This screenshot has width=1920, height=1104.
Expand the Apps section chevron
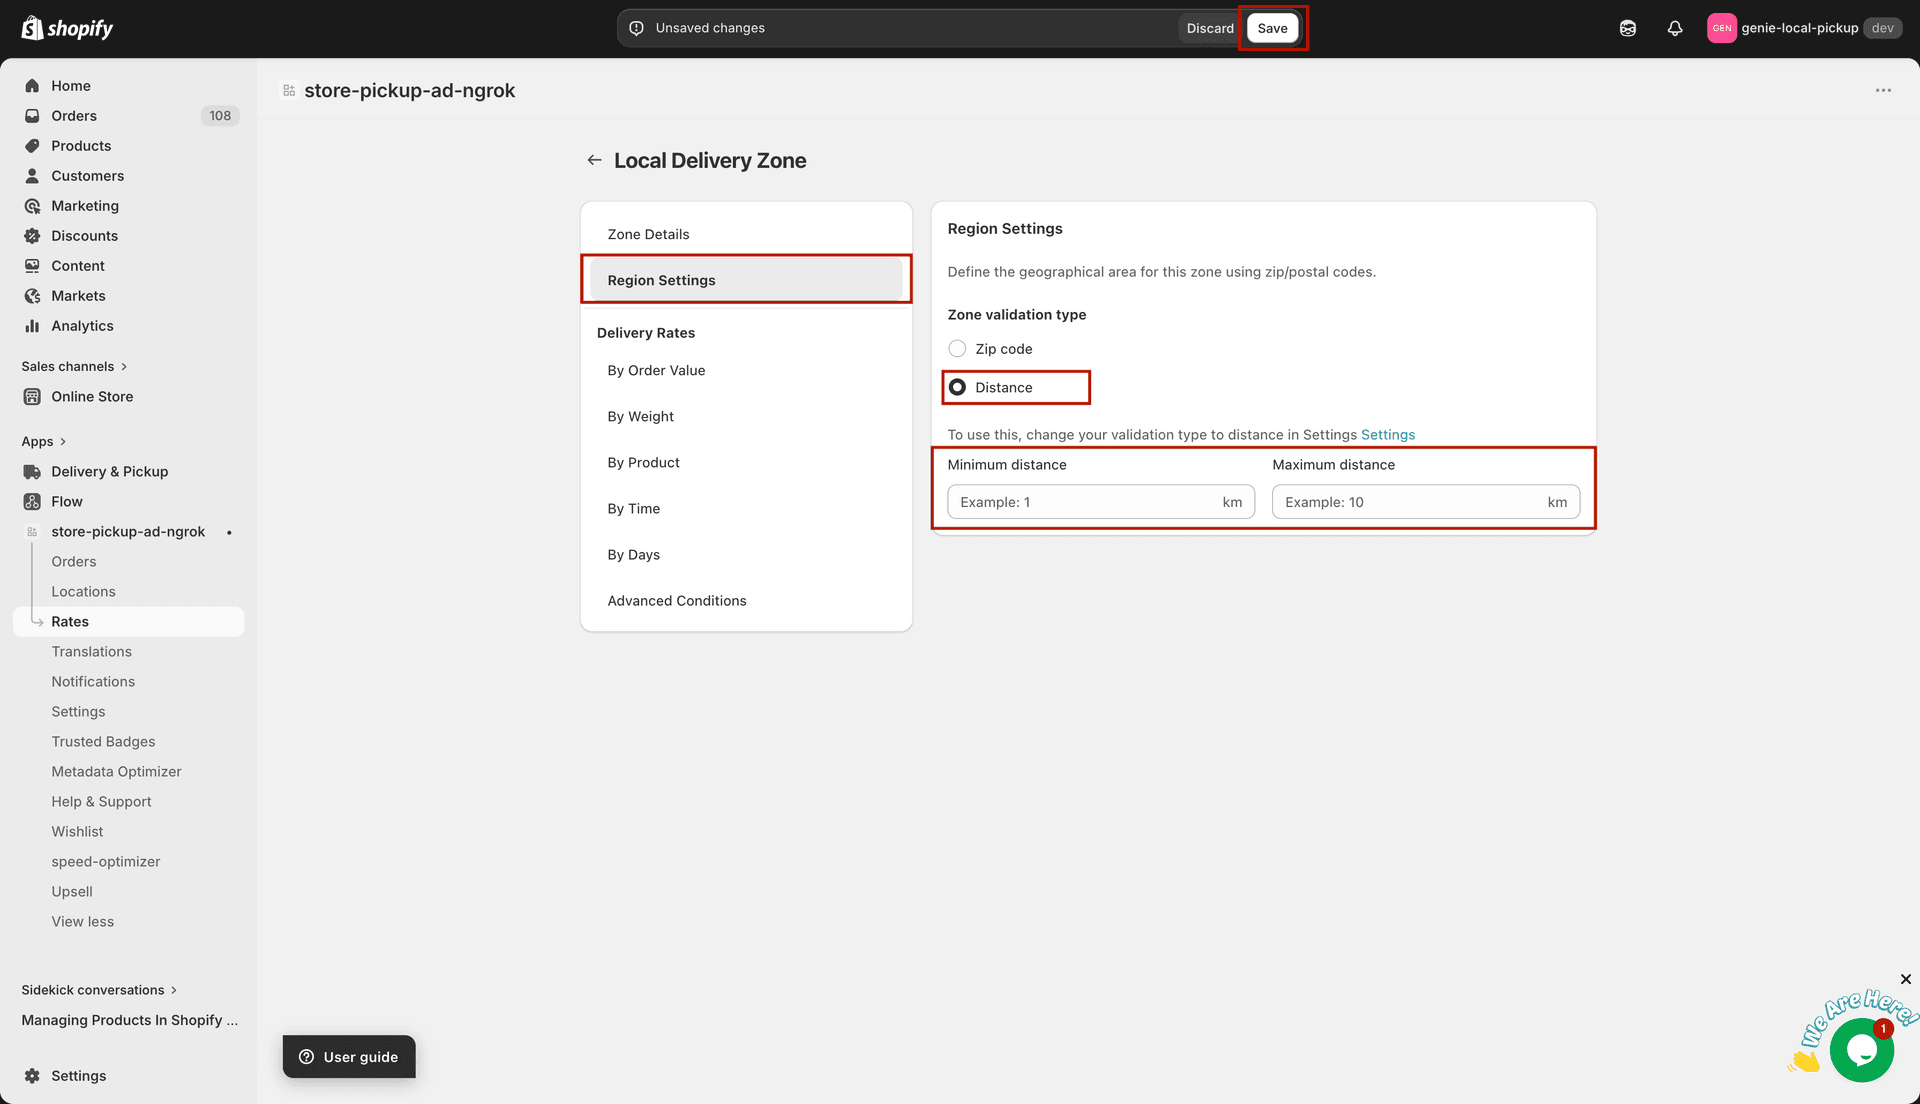tap(63, 442)
